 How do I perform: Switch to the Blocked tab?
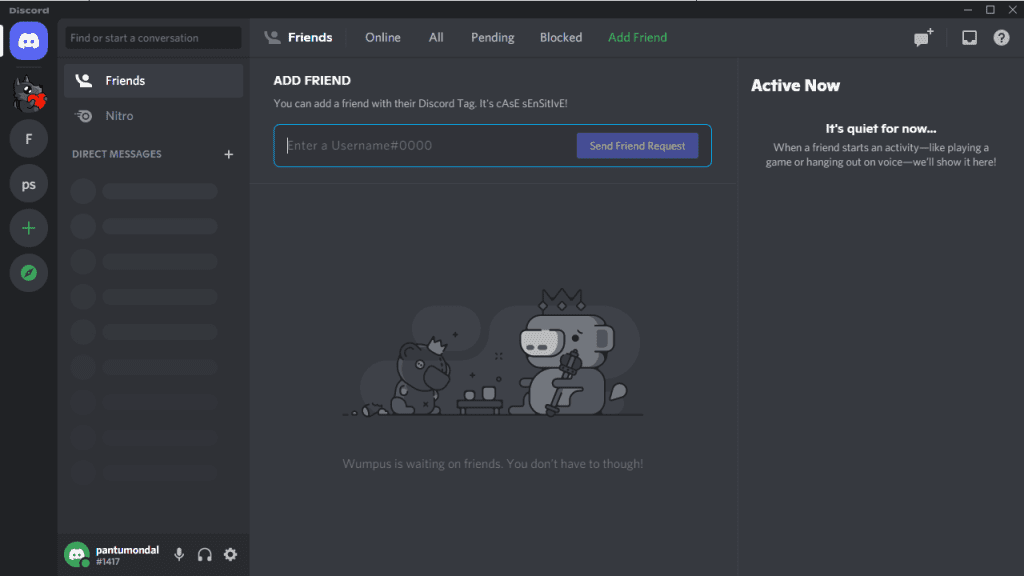coord(560,38)
